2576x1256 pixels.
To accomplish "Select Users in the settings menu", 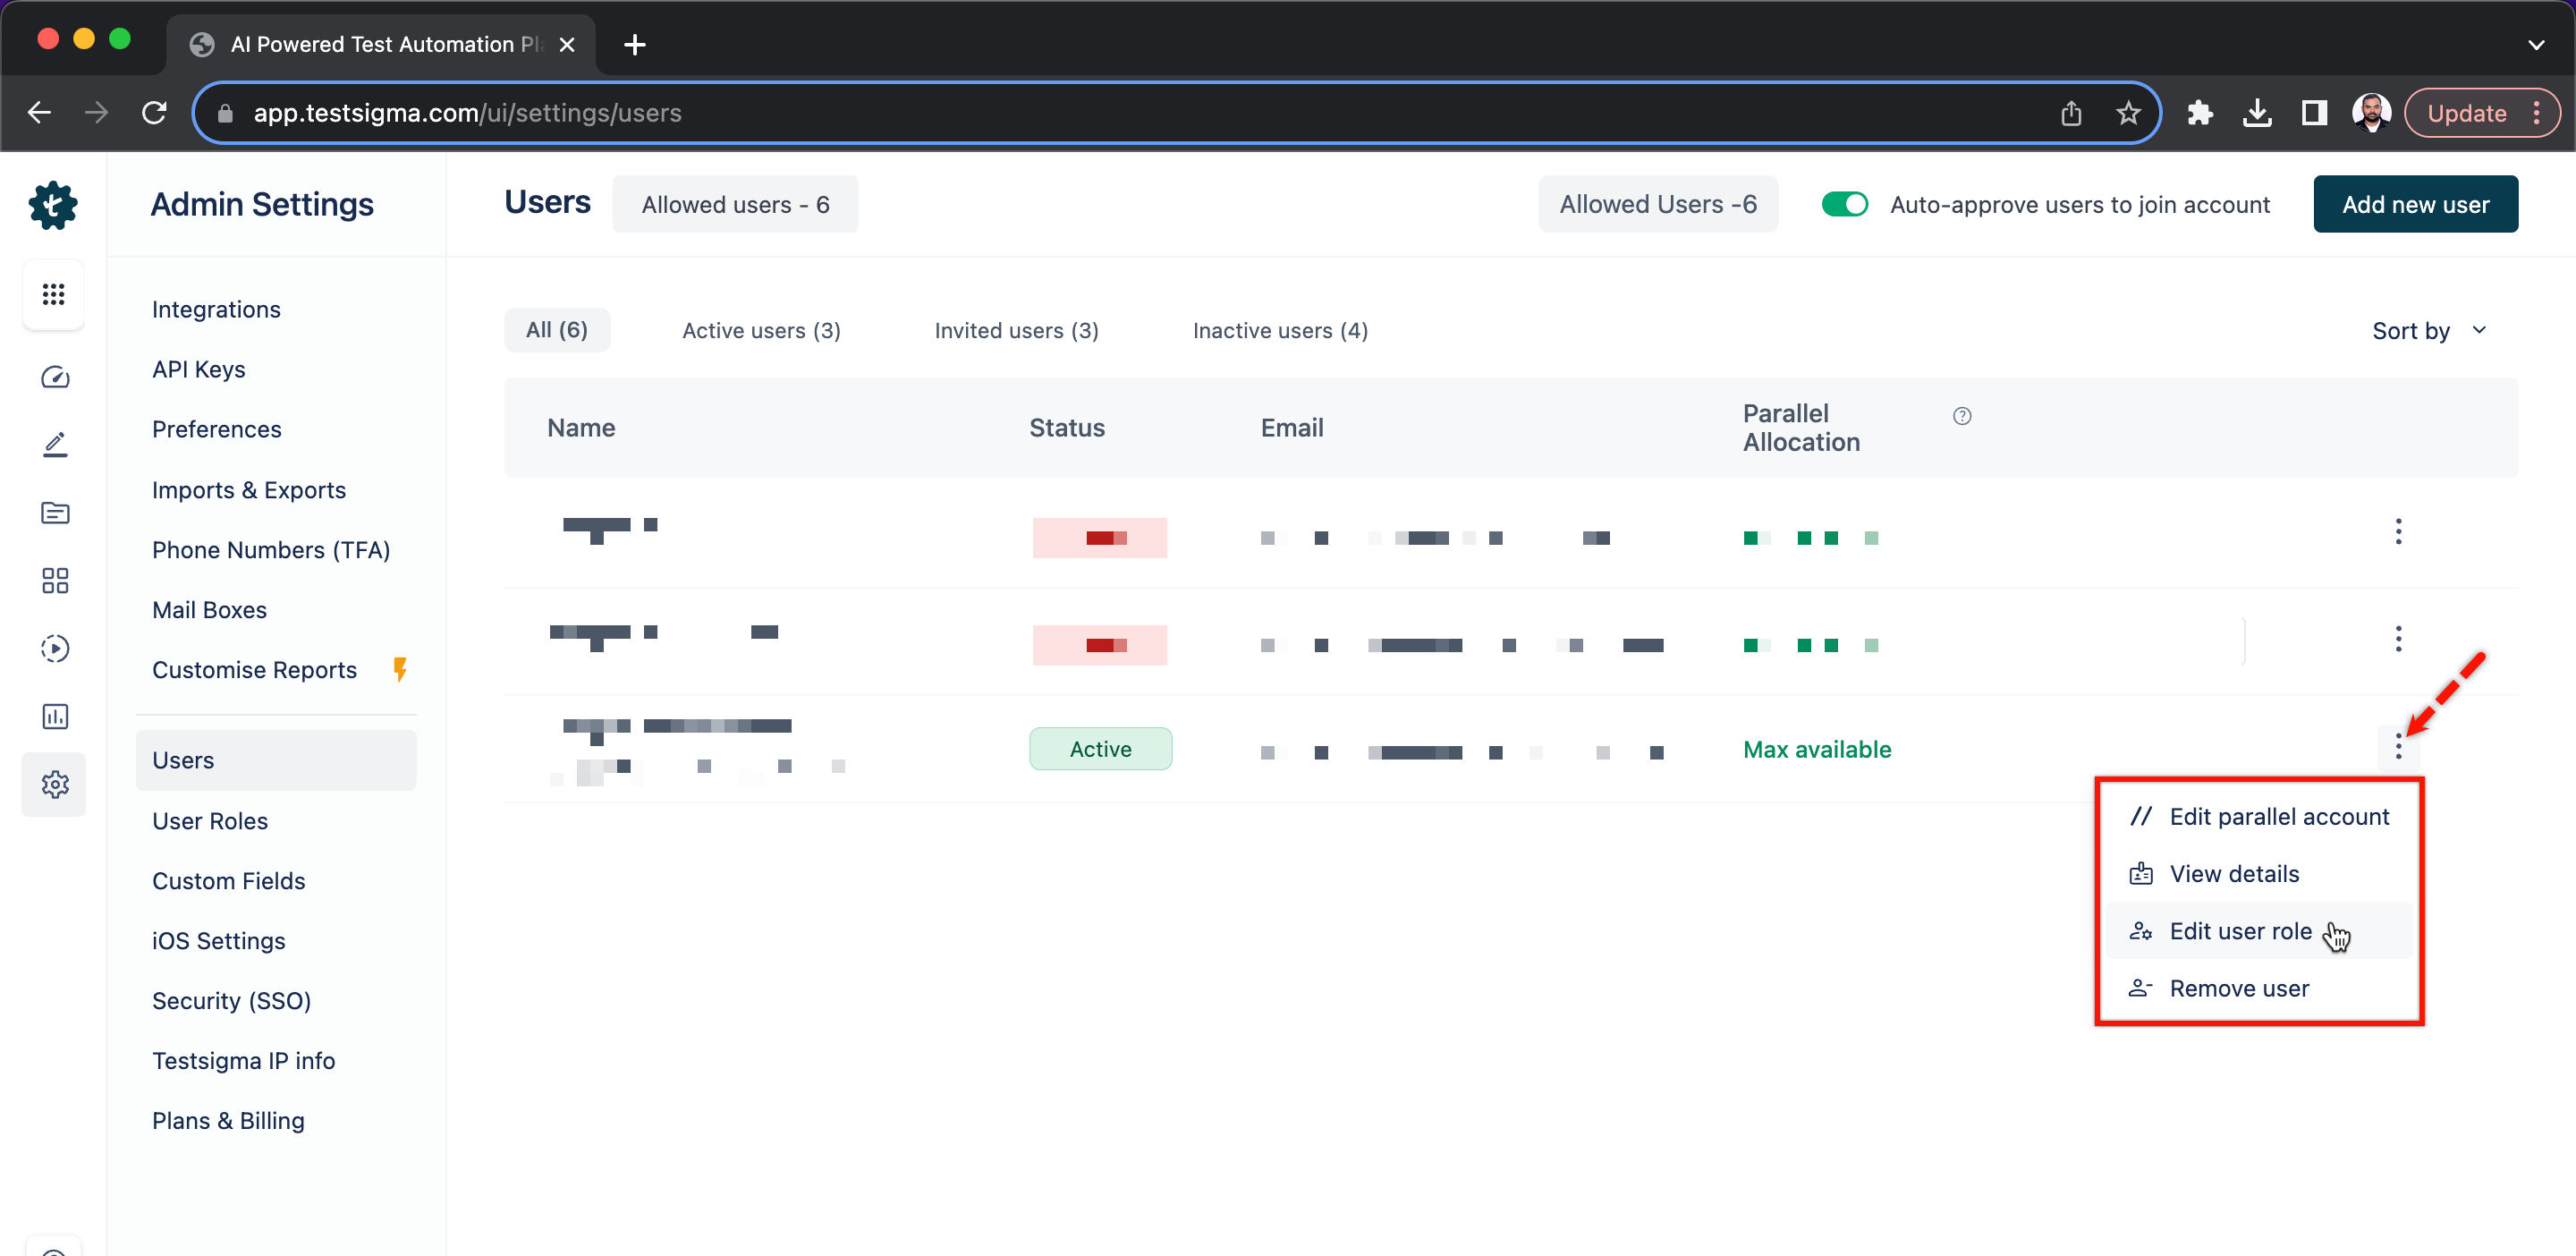I will click(276, 760).
